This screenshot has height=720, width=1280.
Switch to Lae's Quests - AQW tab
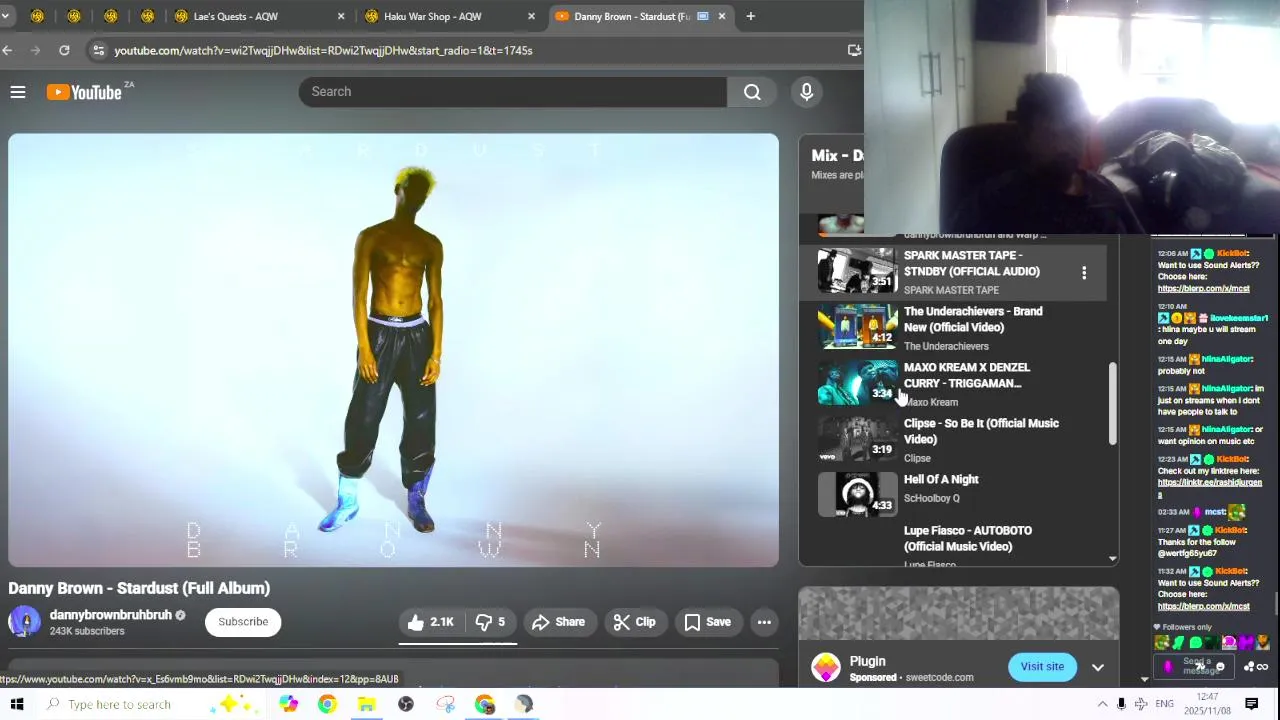(258, 16)
